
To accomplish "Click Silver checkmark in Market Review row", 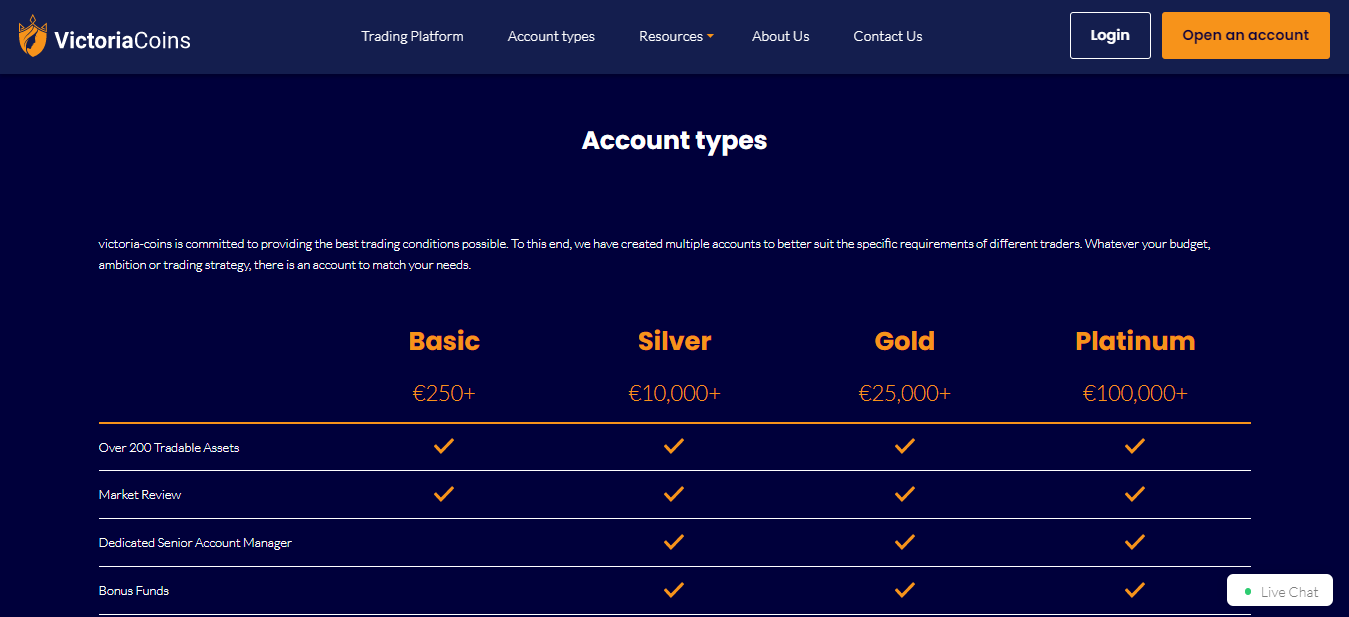I will coord(674,494).
